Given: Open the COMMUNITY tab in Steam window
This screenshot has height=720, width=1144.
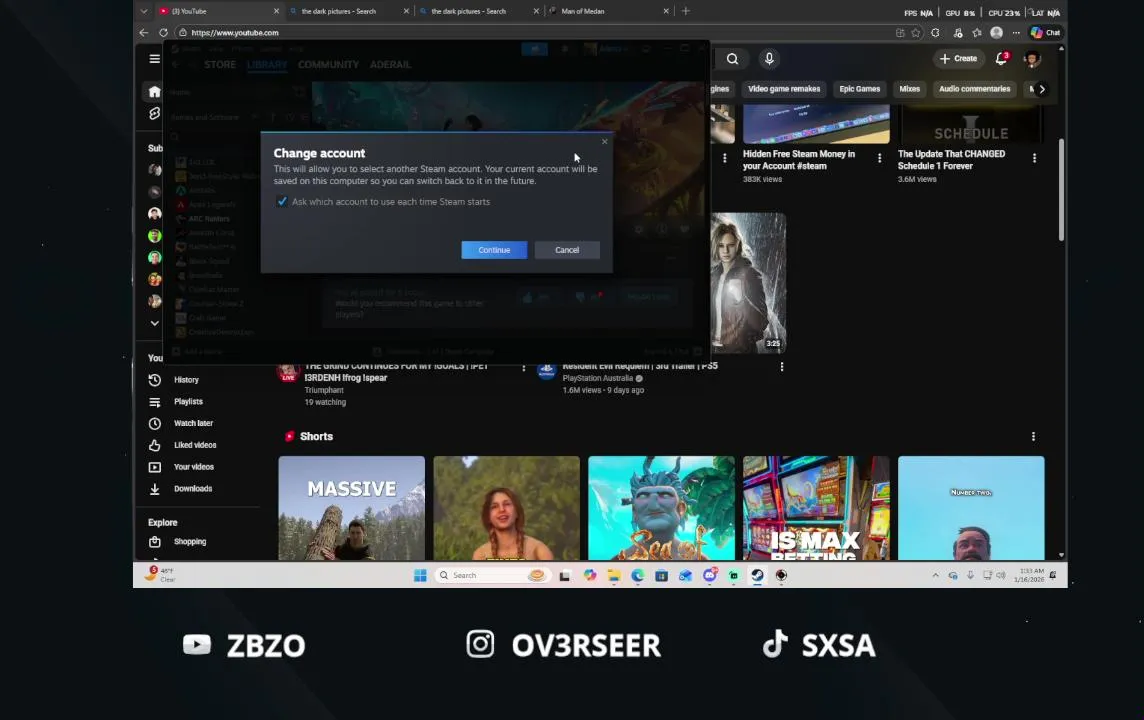Looking at the screenshot, I should [328, 64].
